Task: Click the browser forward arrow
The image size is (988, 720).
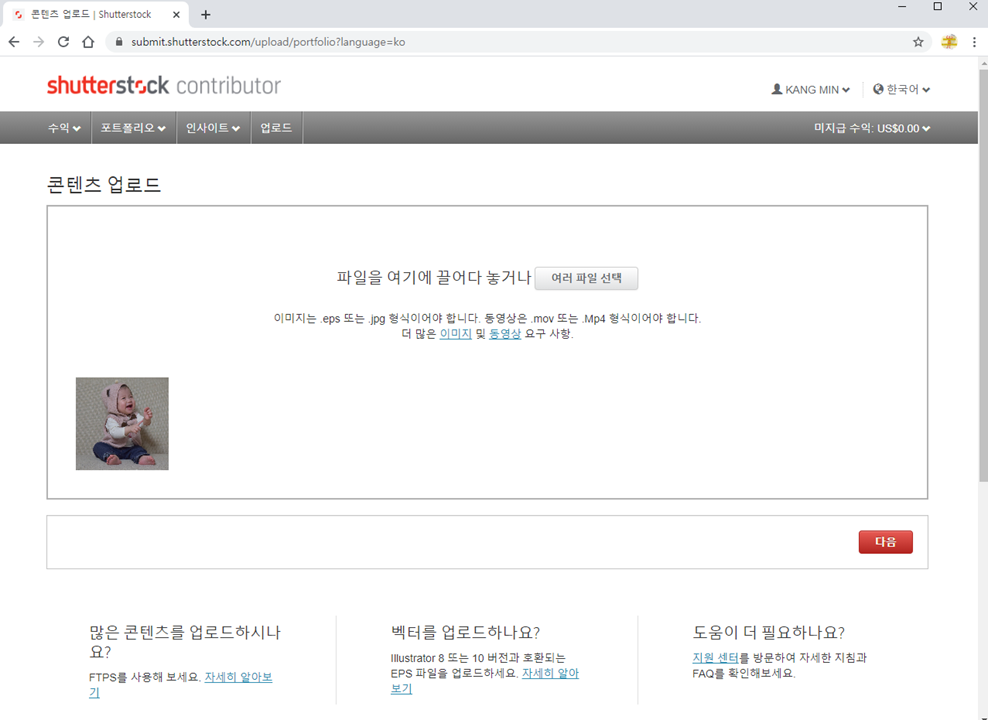Action: pos(38,42)
